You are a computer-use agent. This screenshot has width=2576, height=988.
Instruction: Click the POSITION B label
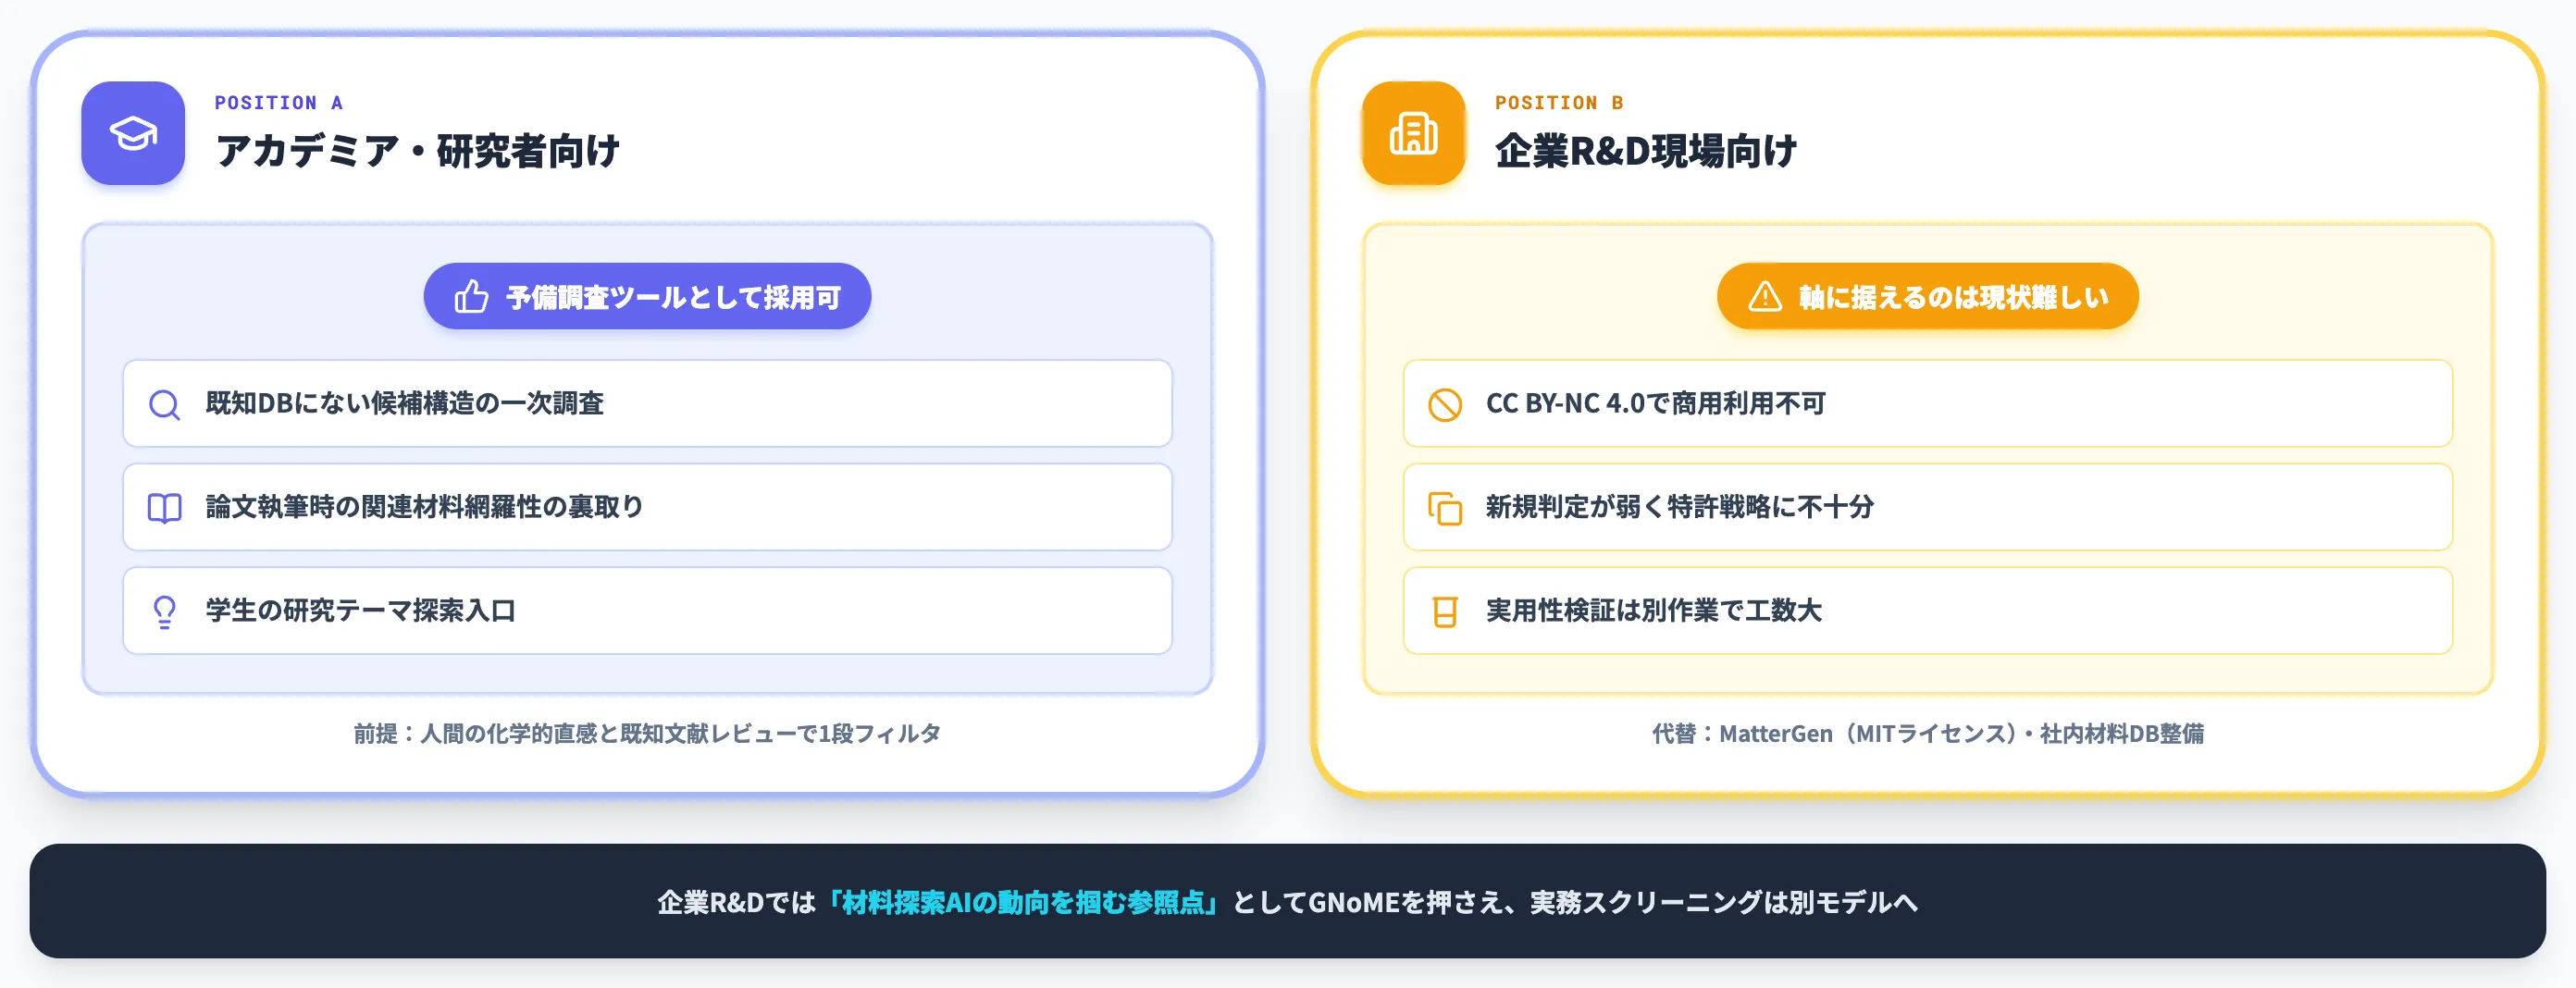coord(1559,103)
